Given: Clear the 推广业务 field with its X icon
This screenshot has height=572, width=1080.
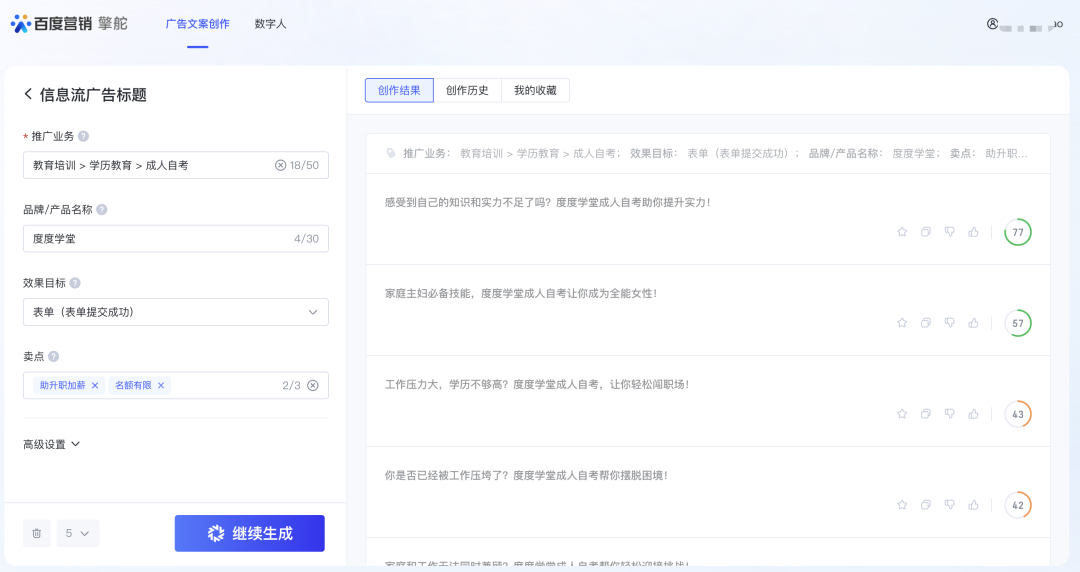Looking at the screenshot, I should tap(280, 165).
